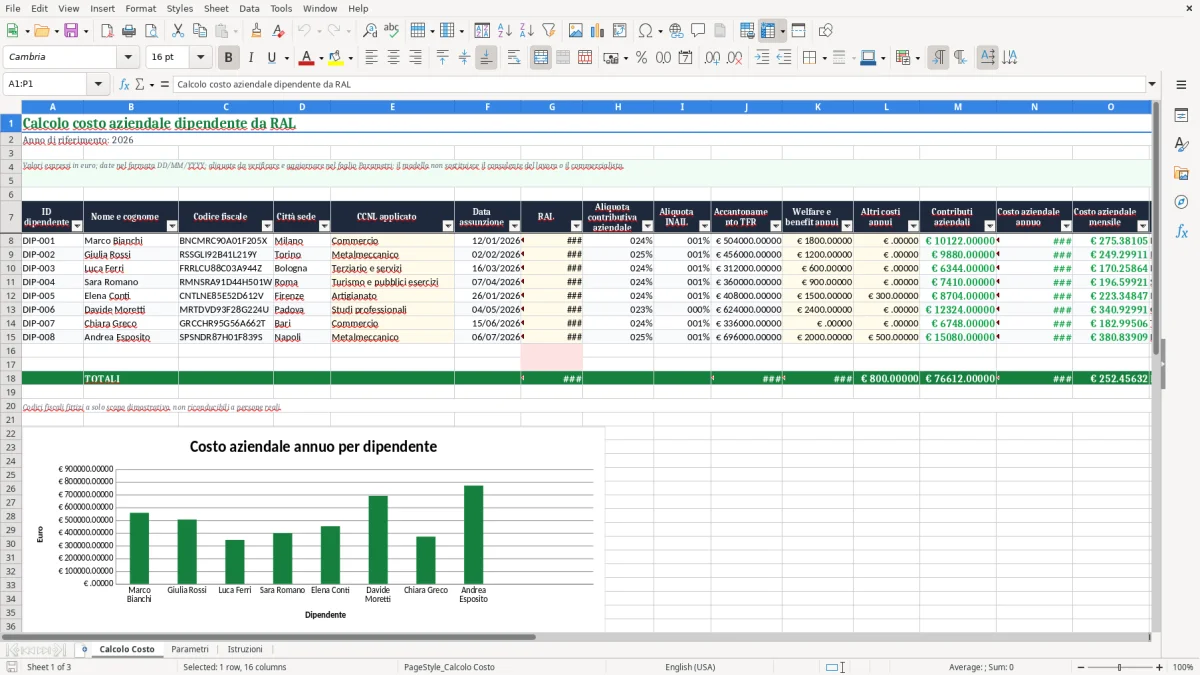1200x675 pixels.
Task: Click the Copy icon
Action: [199, 31]
